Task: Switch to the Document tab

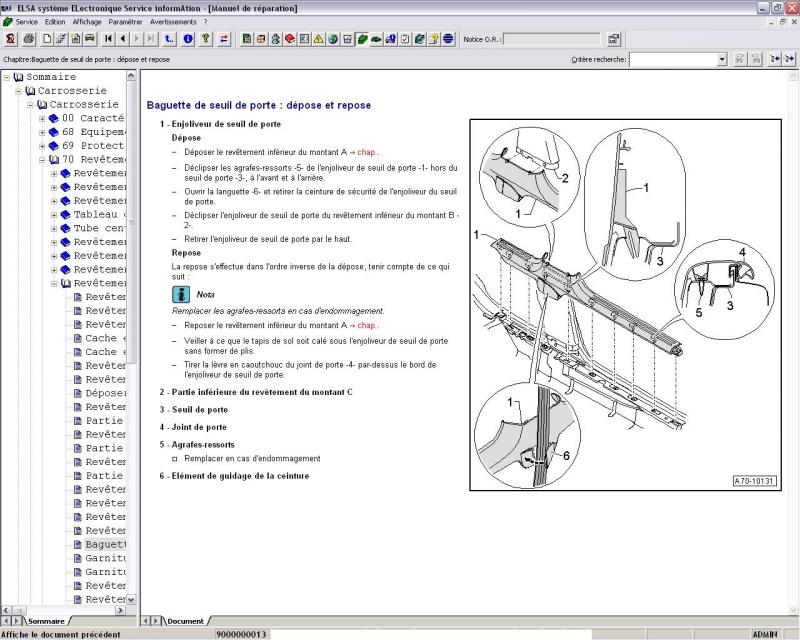Action: 185,621
